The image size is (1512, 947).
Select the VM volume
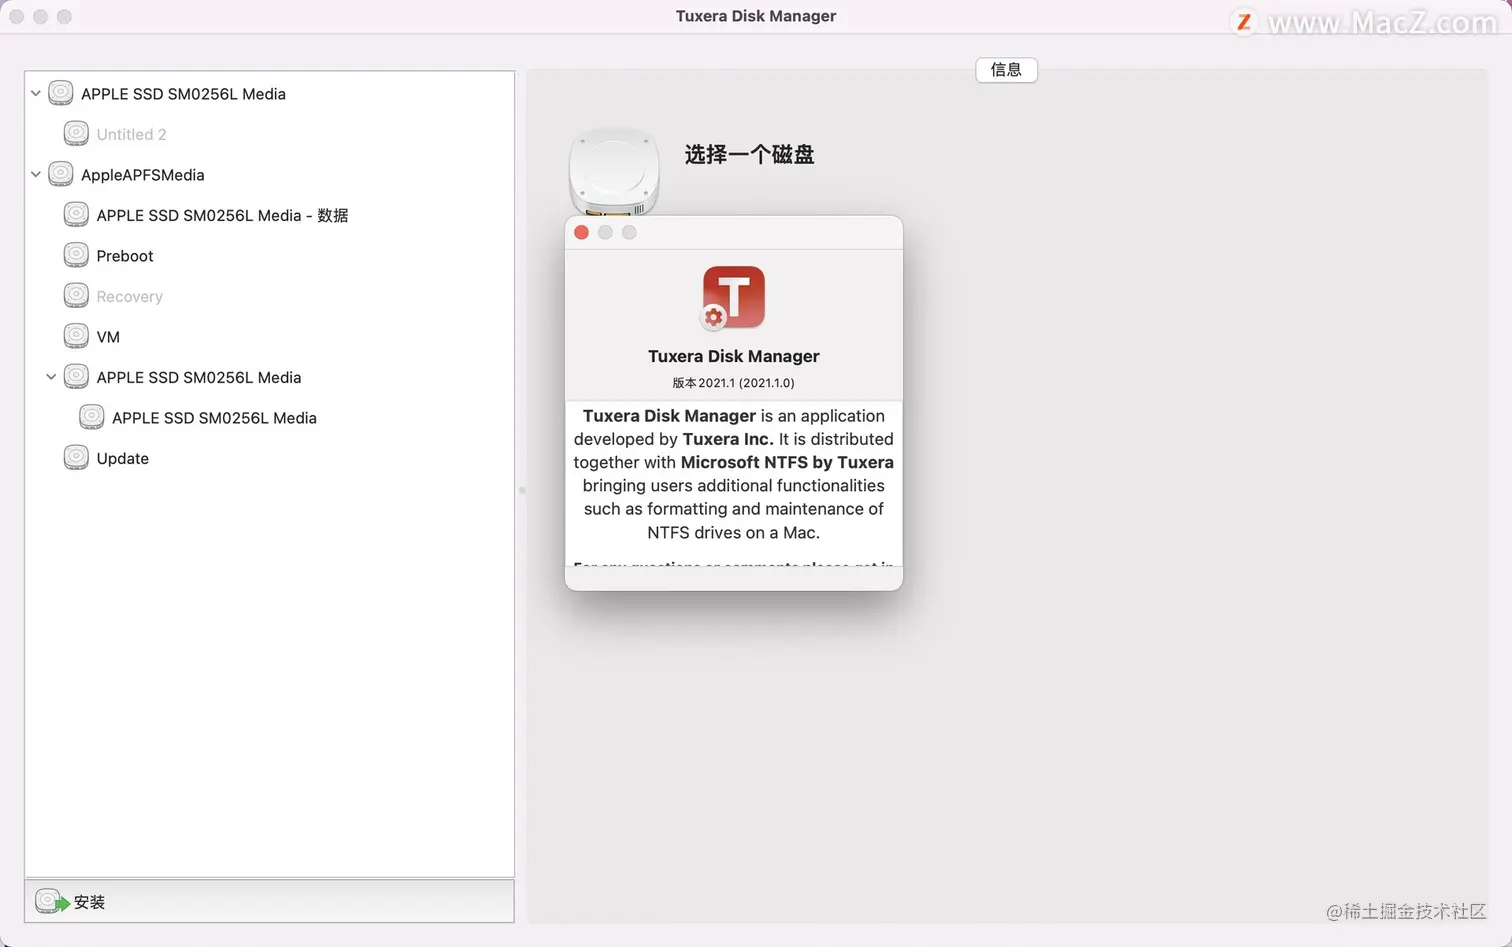point(108,337)
